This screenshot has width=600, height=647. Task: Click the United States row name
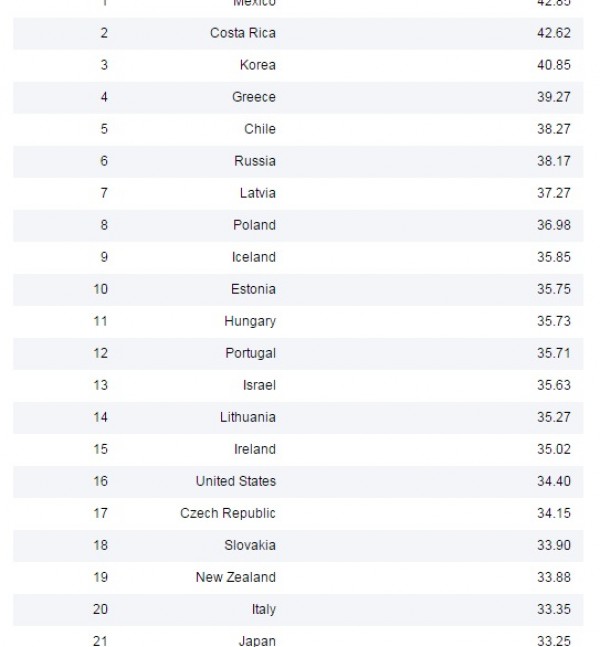[236, 481]
